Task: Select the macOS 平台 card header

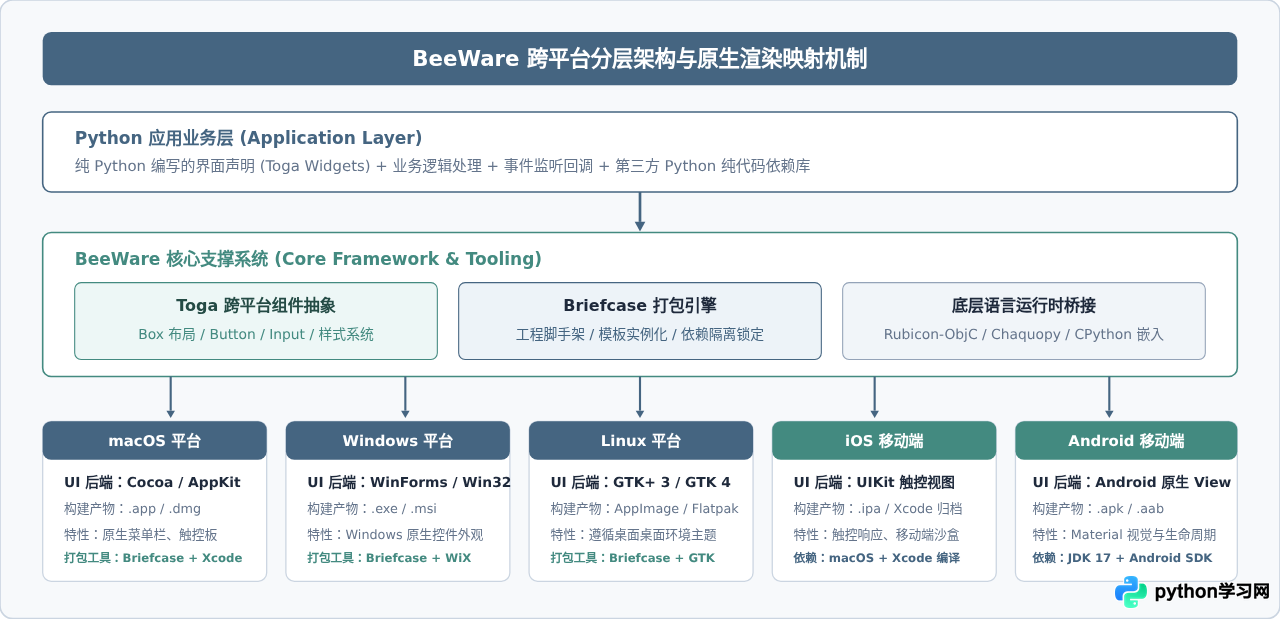Action: [x=155, y=440]
